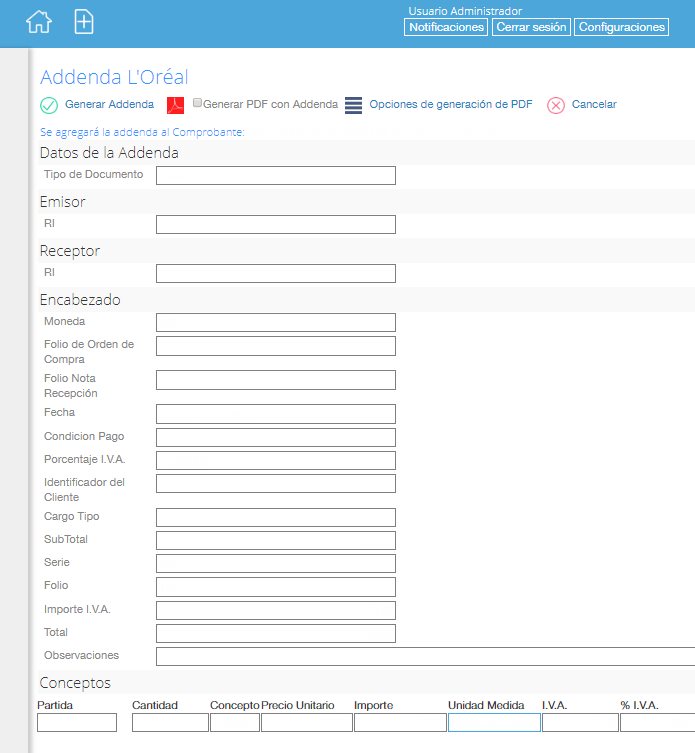This screenshot has height=753, width=695.
Task: Click the Emisor RI input field
Action: (276, 225)
